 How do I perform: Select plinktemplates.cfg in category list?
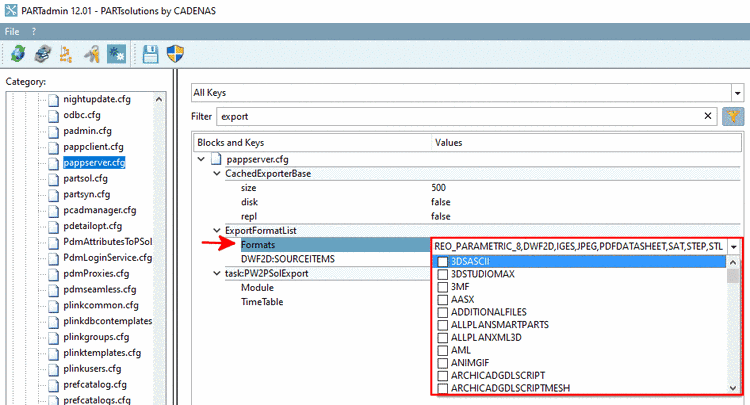click(102, 353)
